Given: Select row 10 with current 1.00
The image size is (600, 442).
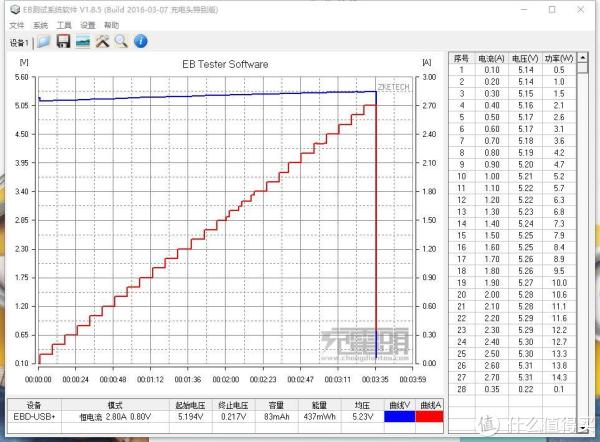Looking at the screenshot, I should (512, 176).
